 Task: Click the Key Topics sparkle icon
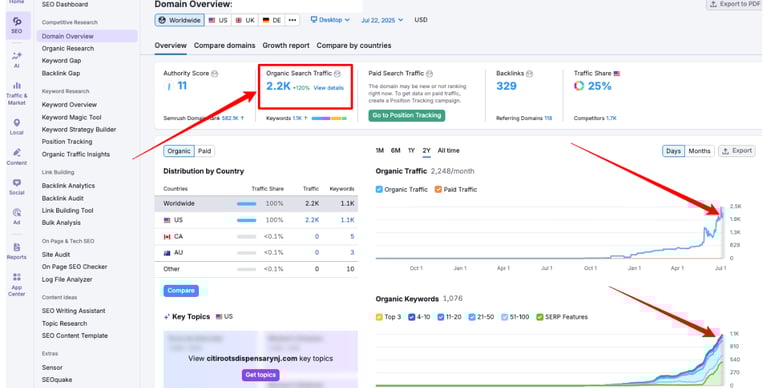167,317
